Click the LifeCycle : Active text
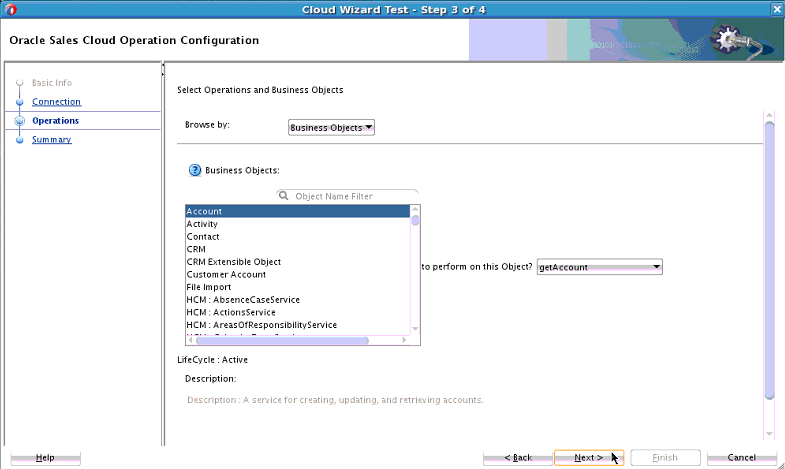Viewport: 785px width, 469px height. [212, 359]
